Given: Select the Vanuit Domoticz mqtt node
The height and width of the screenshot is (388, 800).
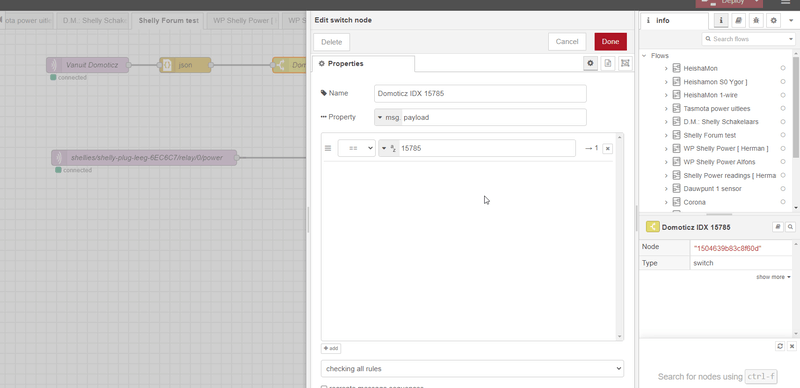Looking at the screenshot, I should click(x=87, y=65).
